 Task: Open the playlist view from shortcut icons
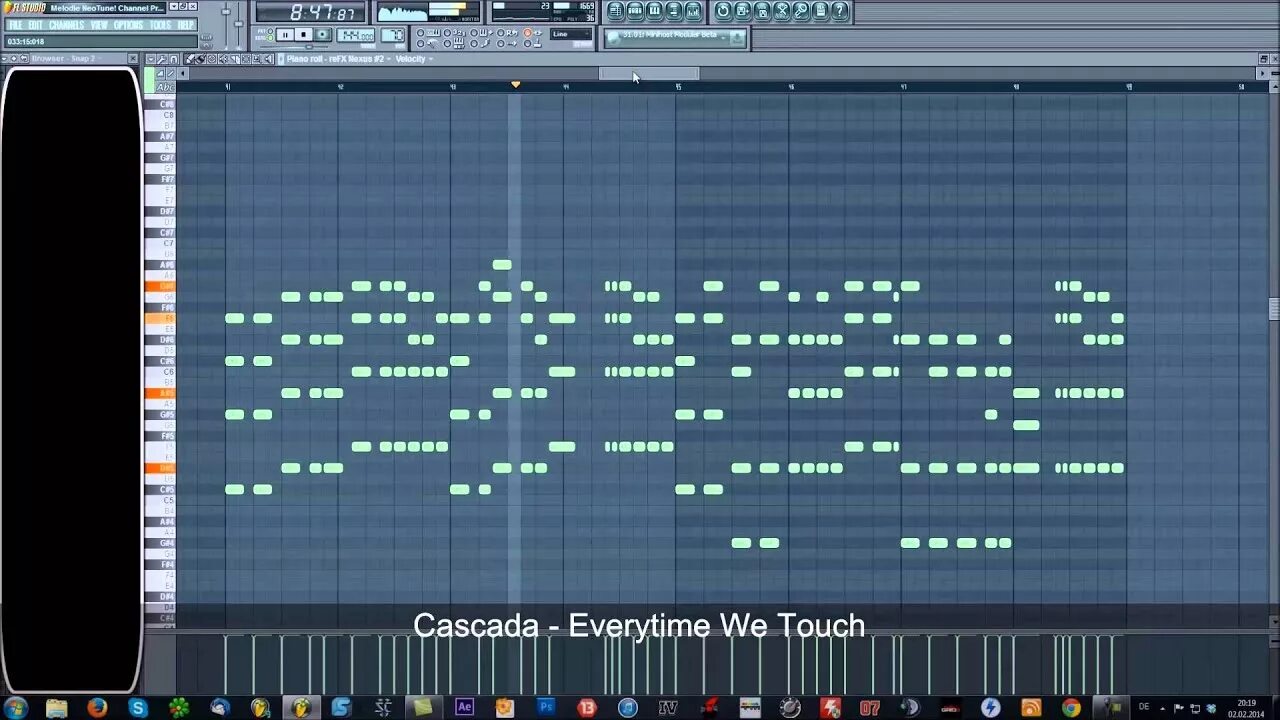615,11
